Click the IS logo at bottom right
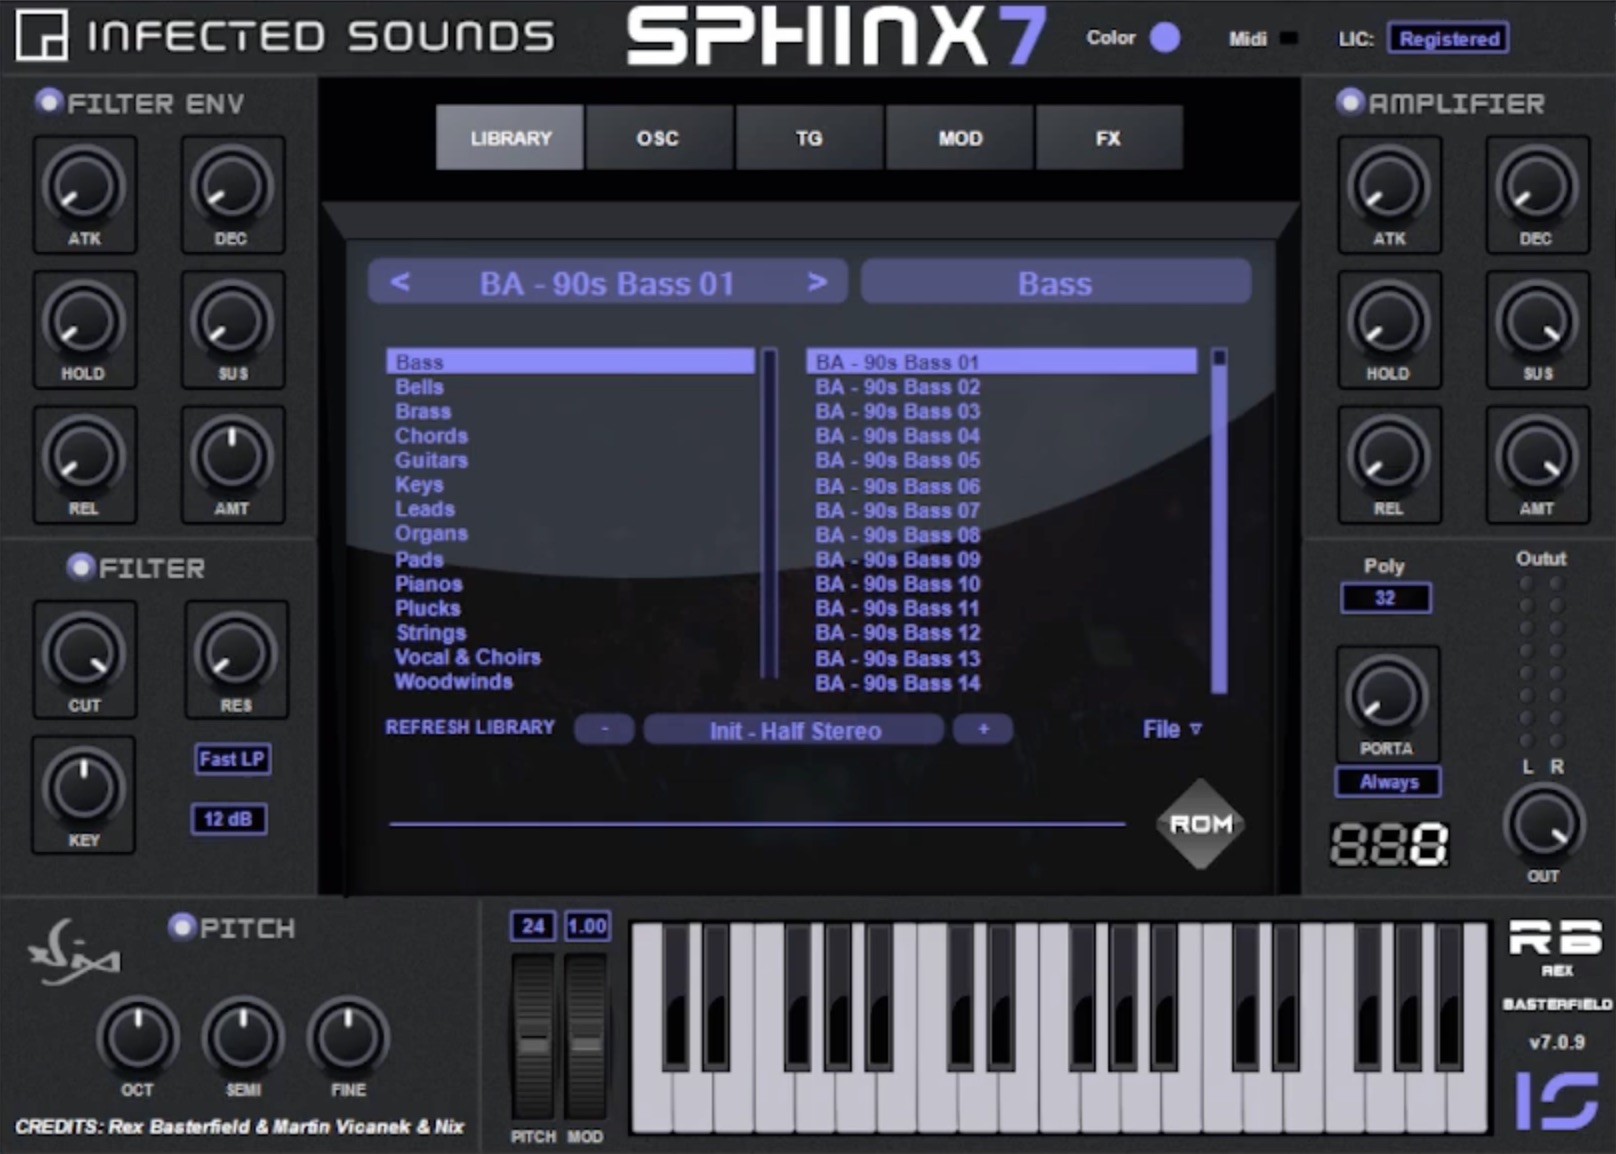The image size is (1616, 1154). tap(1556, 1101)
